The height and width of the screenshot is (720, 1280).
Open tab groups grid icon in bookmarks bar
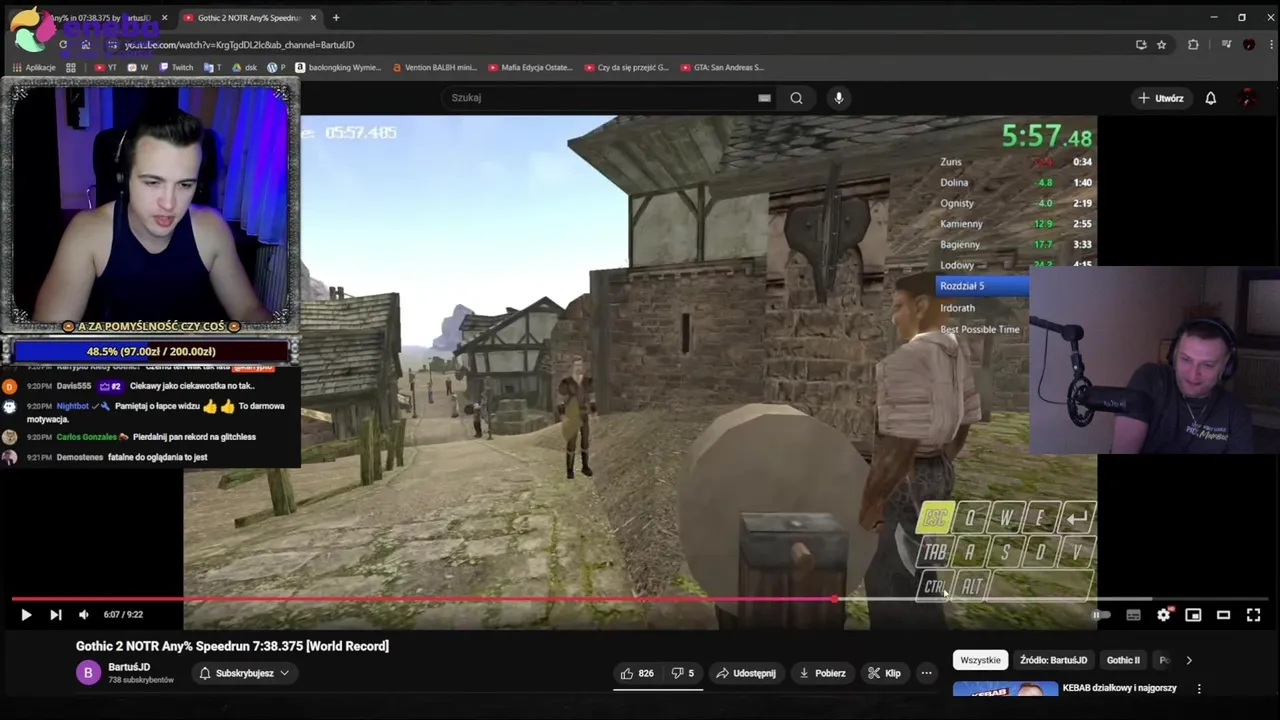pyautogui.click(x=70, y=68)
